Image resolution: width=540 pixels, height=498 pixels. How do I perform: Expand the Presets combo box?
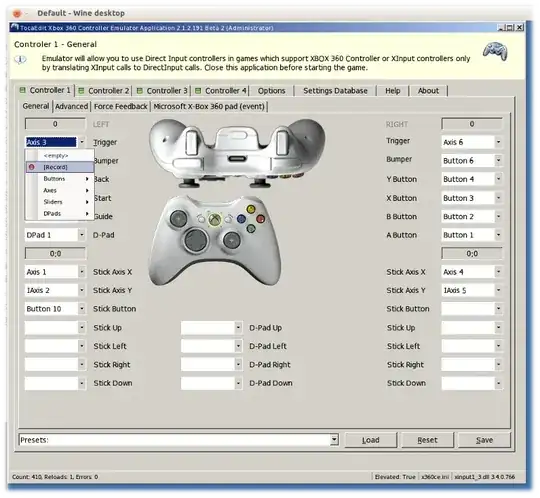(x=334, y=440)
